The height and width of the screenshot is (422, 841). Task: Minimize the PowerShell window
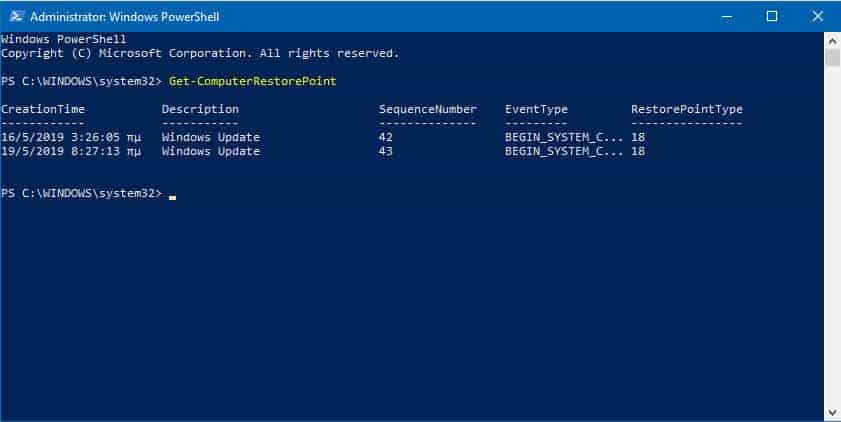point(727,16)
